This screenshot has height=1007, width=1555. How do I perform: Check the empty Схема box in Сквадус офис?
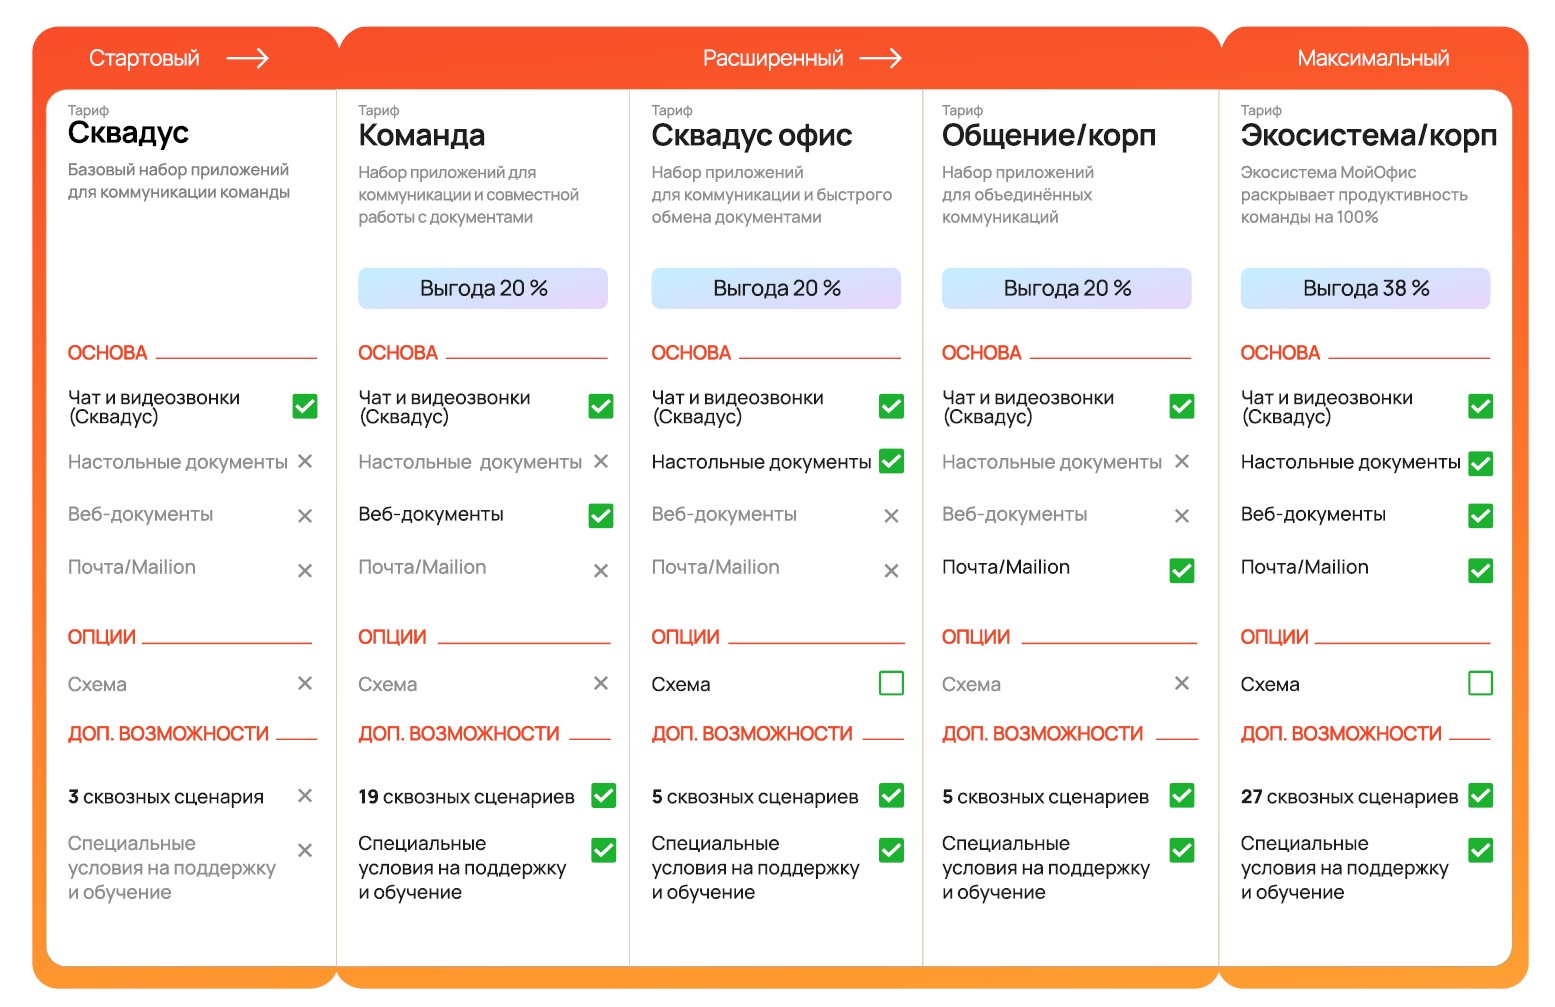pos(891,683)
